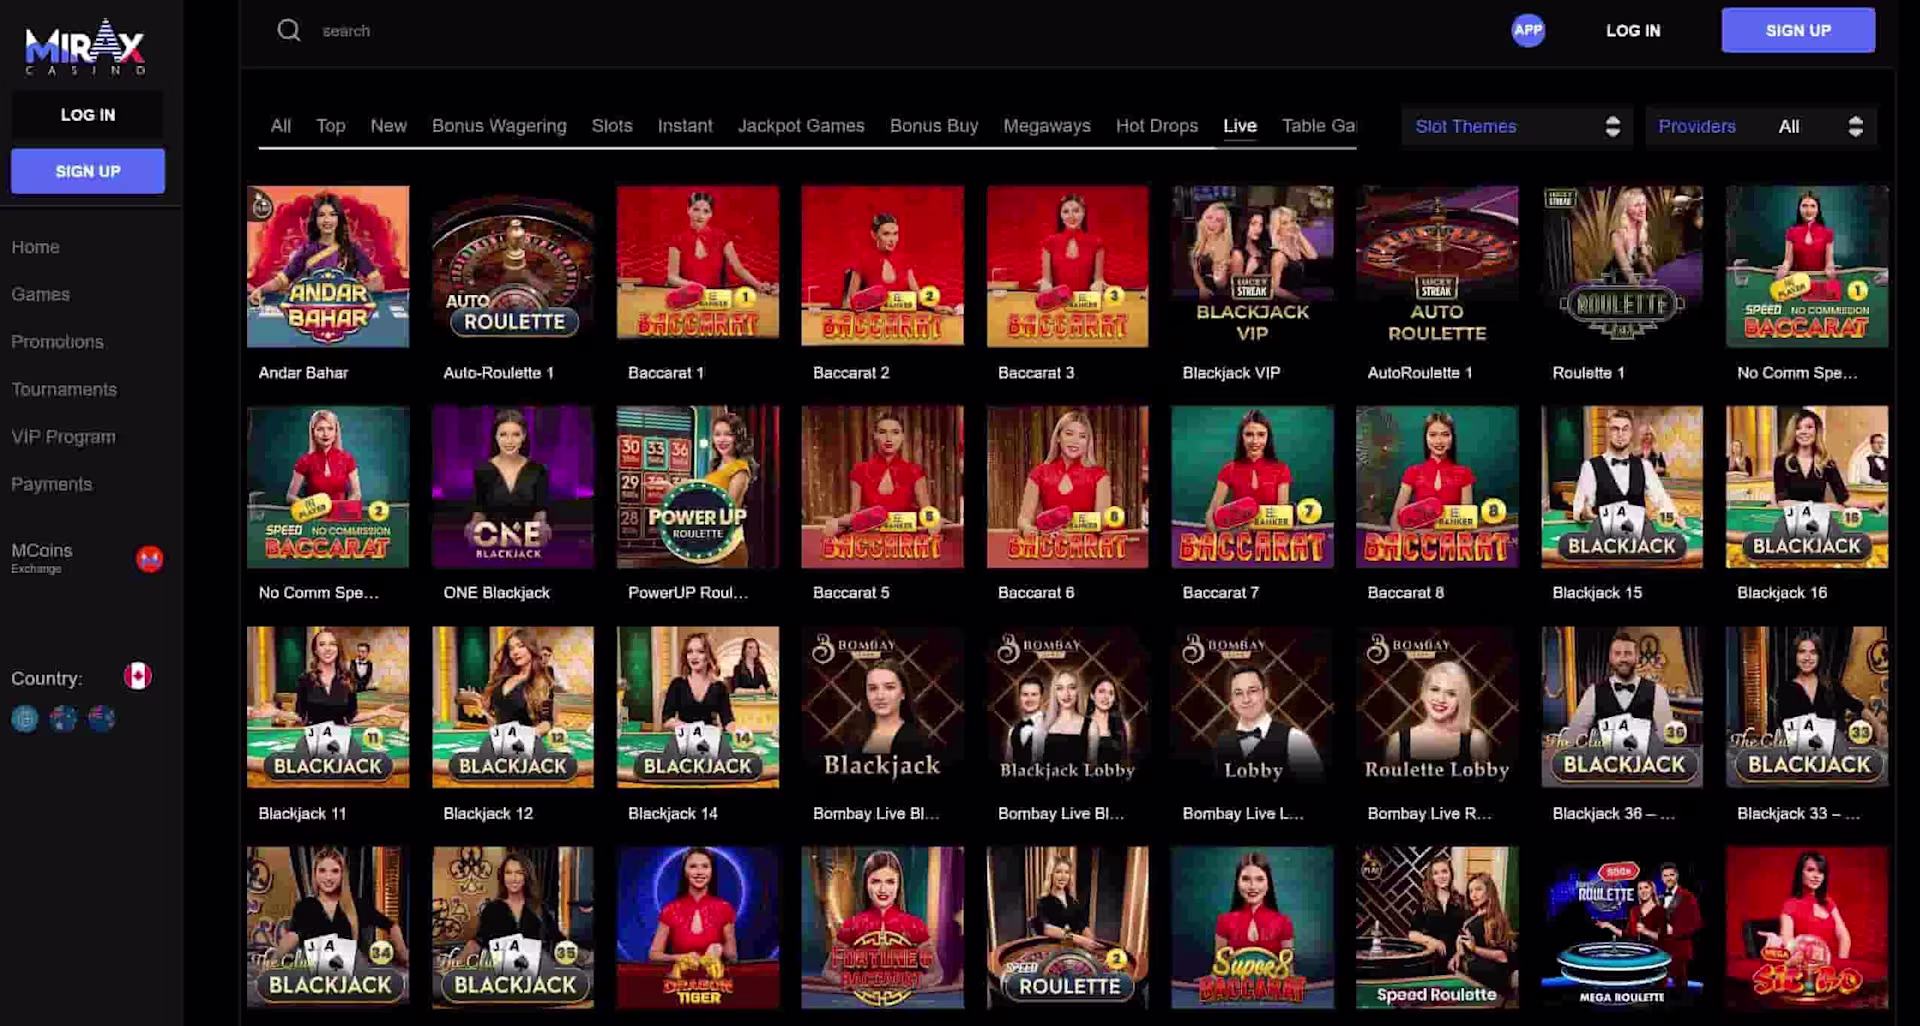The image size is (1920, 1026).
Task: Open the Blackjack 11 game thumbnail
Action: [328, 707]
